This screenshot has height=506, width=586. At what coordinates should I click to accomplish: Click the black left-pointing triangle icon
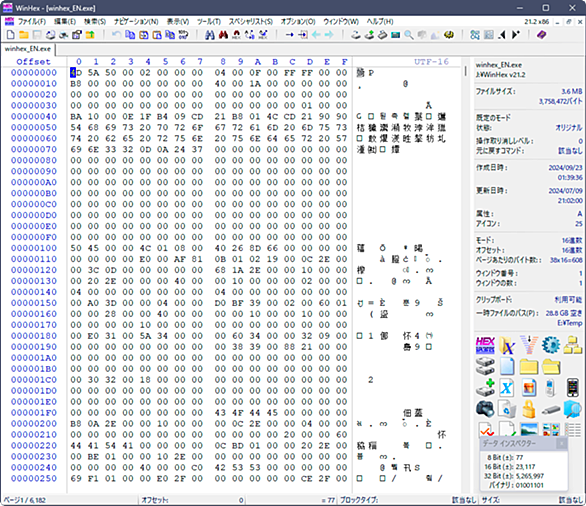click(x=502, y=35)
